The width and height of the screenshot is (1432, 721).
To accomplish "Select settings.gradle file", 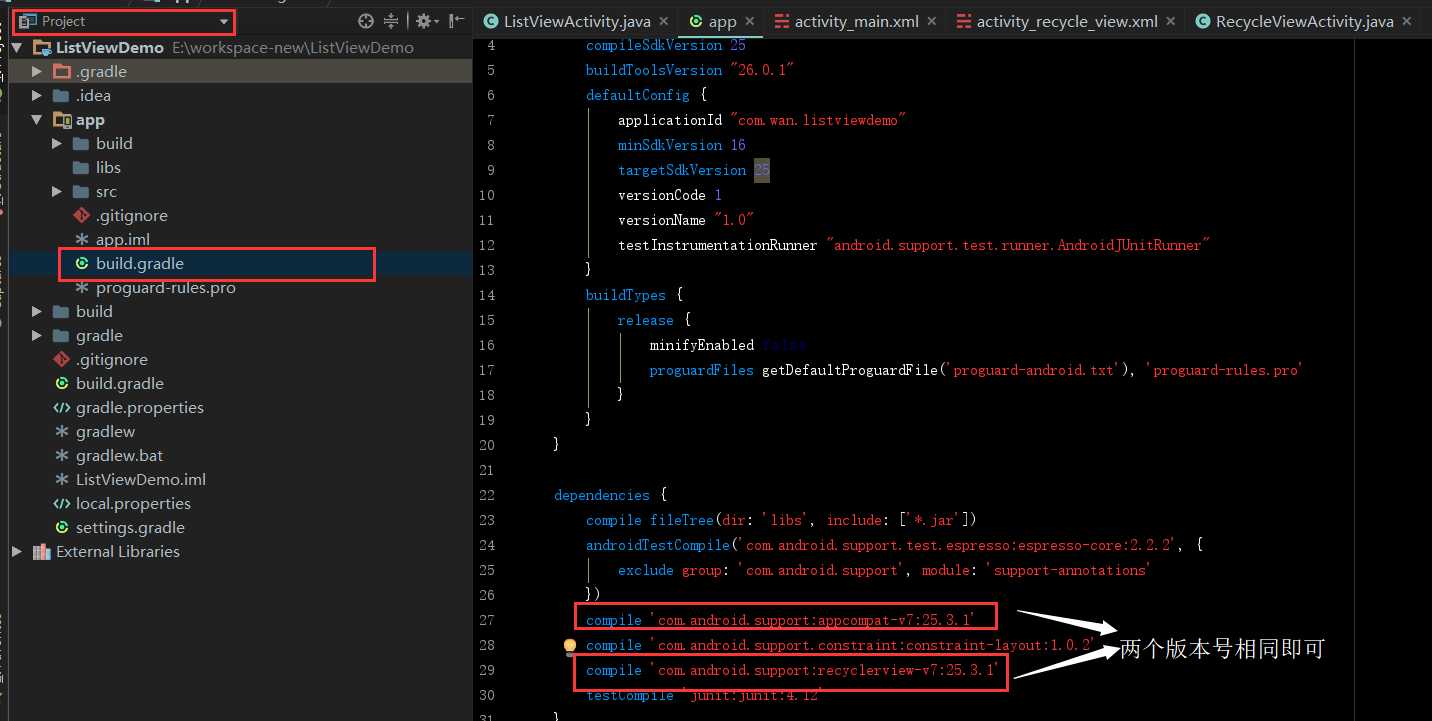I will pos(130,528).
